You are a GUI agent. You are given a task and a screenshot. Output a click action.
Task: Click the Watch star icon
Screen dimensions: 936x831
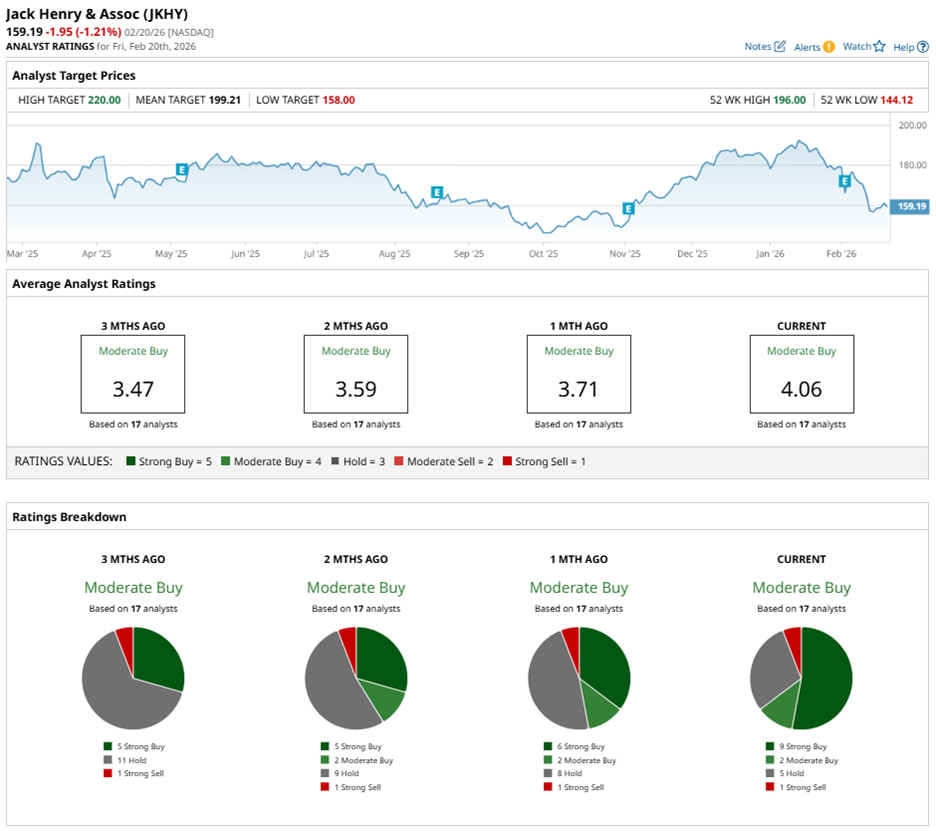[x=879, y=47]
